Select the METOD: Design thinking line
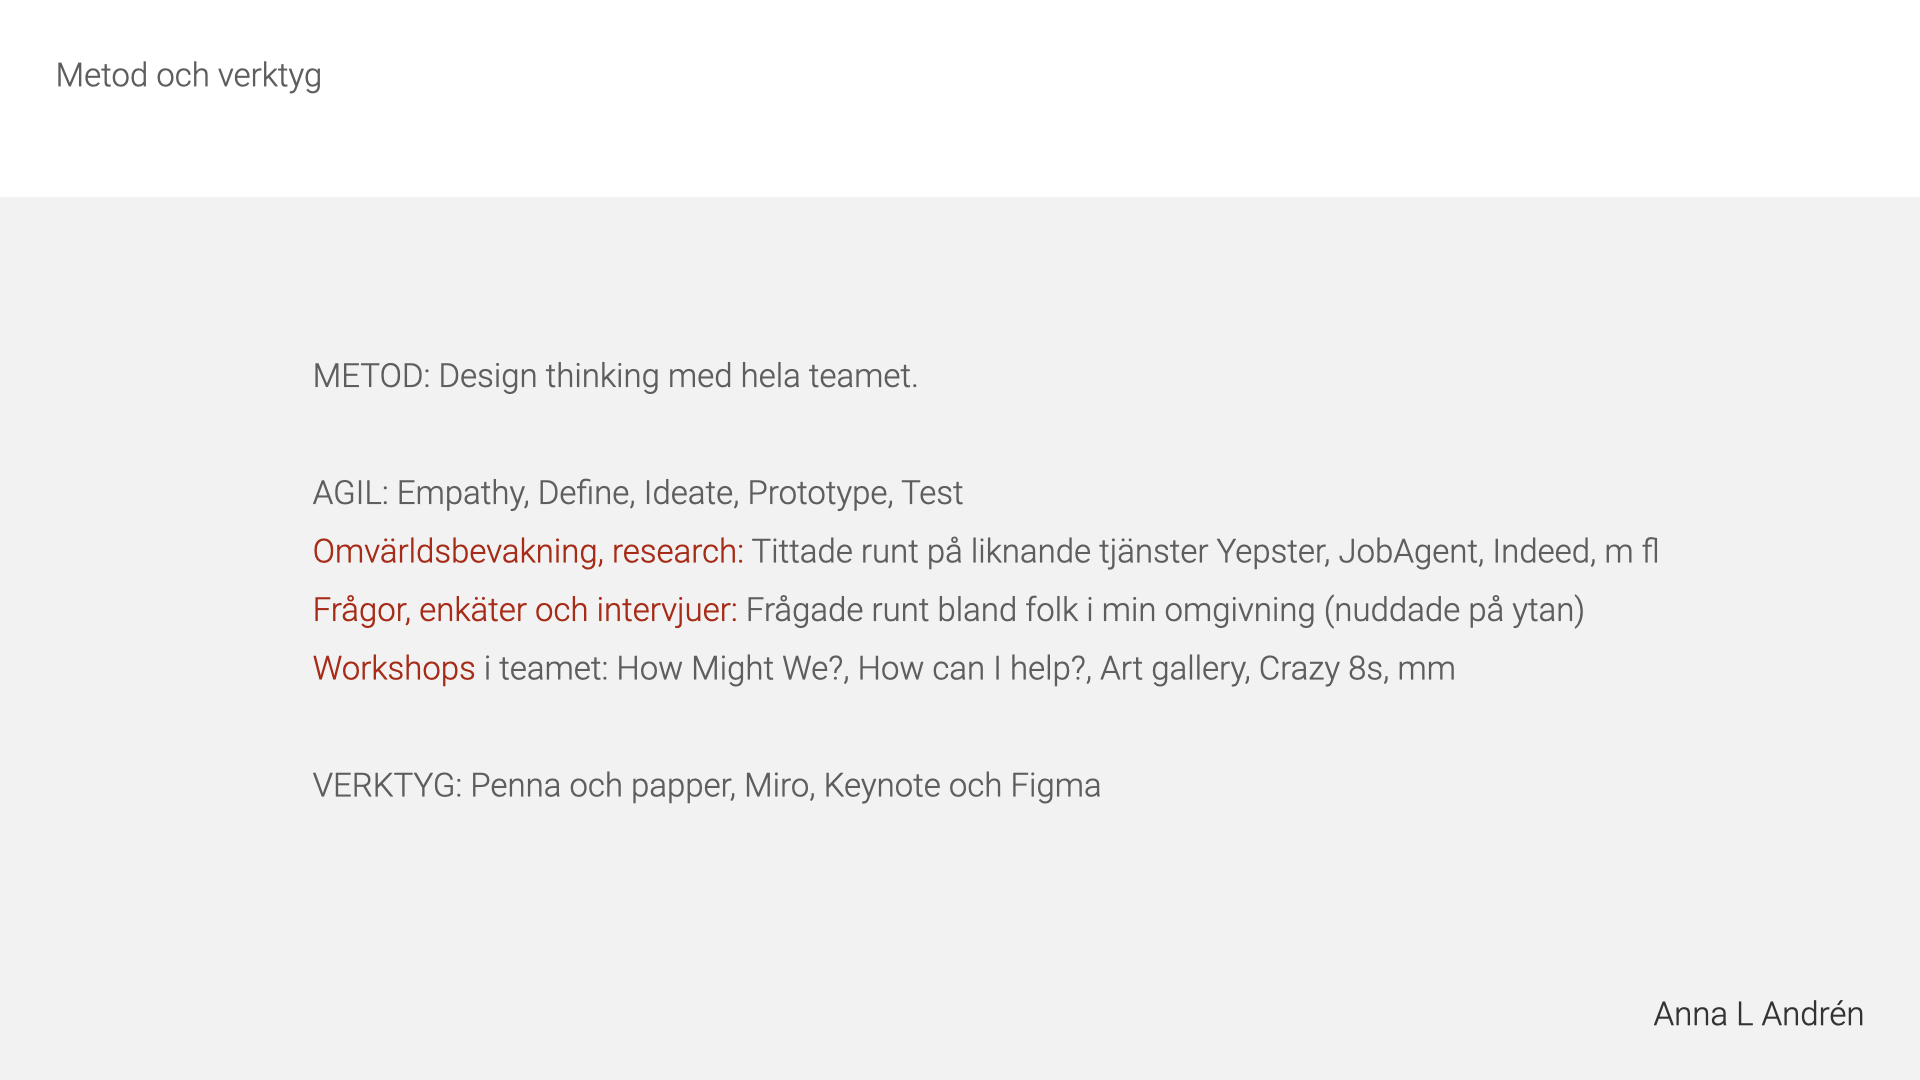The height and width of the screenshot is (1080, 1920). tap(615, 376)
